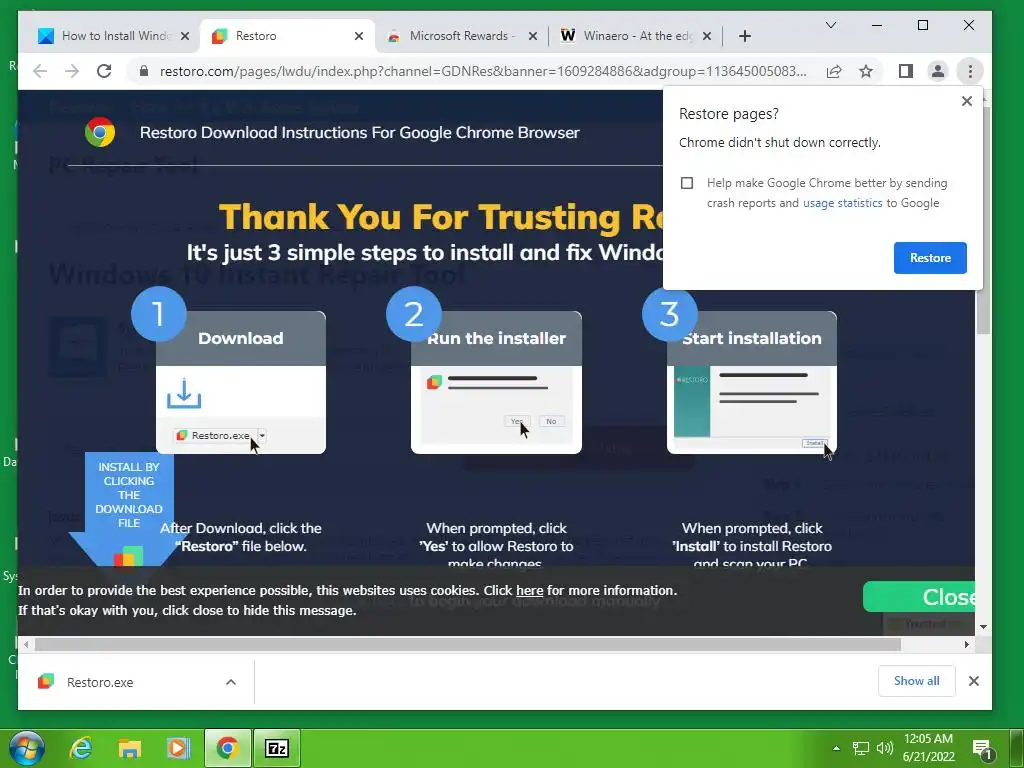
Task: Click the vertical page scrollbar thumb
Action: [984, 221]
